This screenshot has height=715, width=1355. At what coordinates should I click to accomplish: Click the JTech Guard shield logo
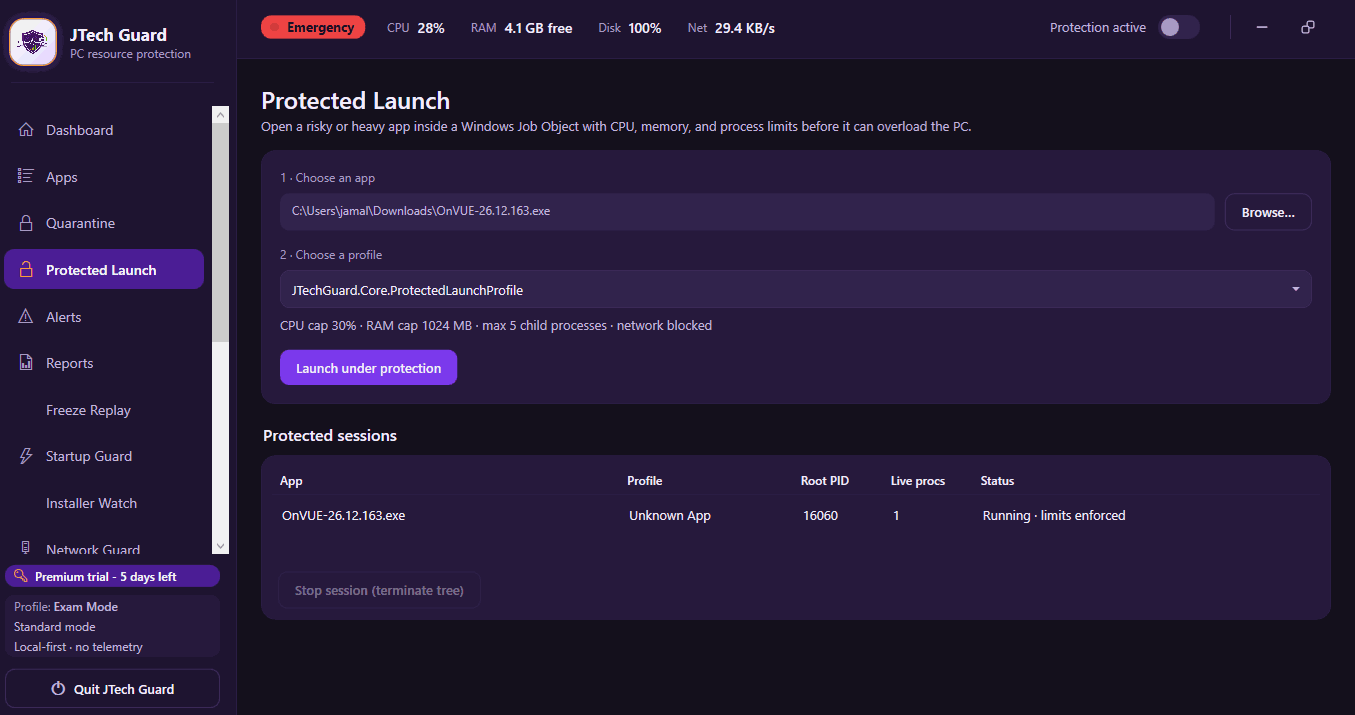[33, 43]
